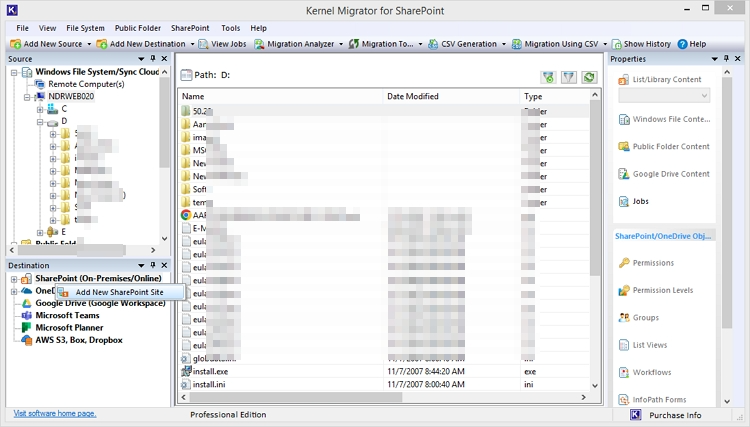Select Microsoft Planner destination
Viewport: 750px width, 427px height.
[x=69, y=328]
